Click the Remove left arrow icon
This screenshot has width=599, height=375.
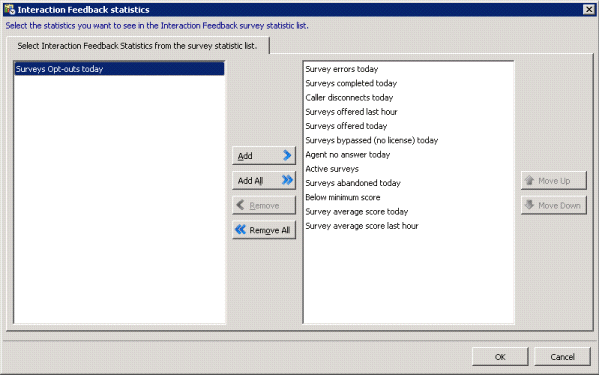tap(240, 205)
